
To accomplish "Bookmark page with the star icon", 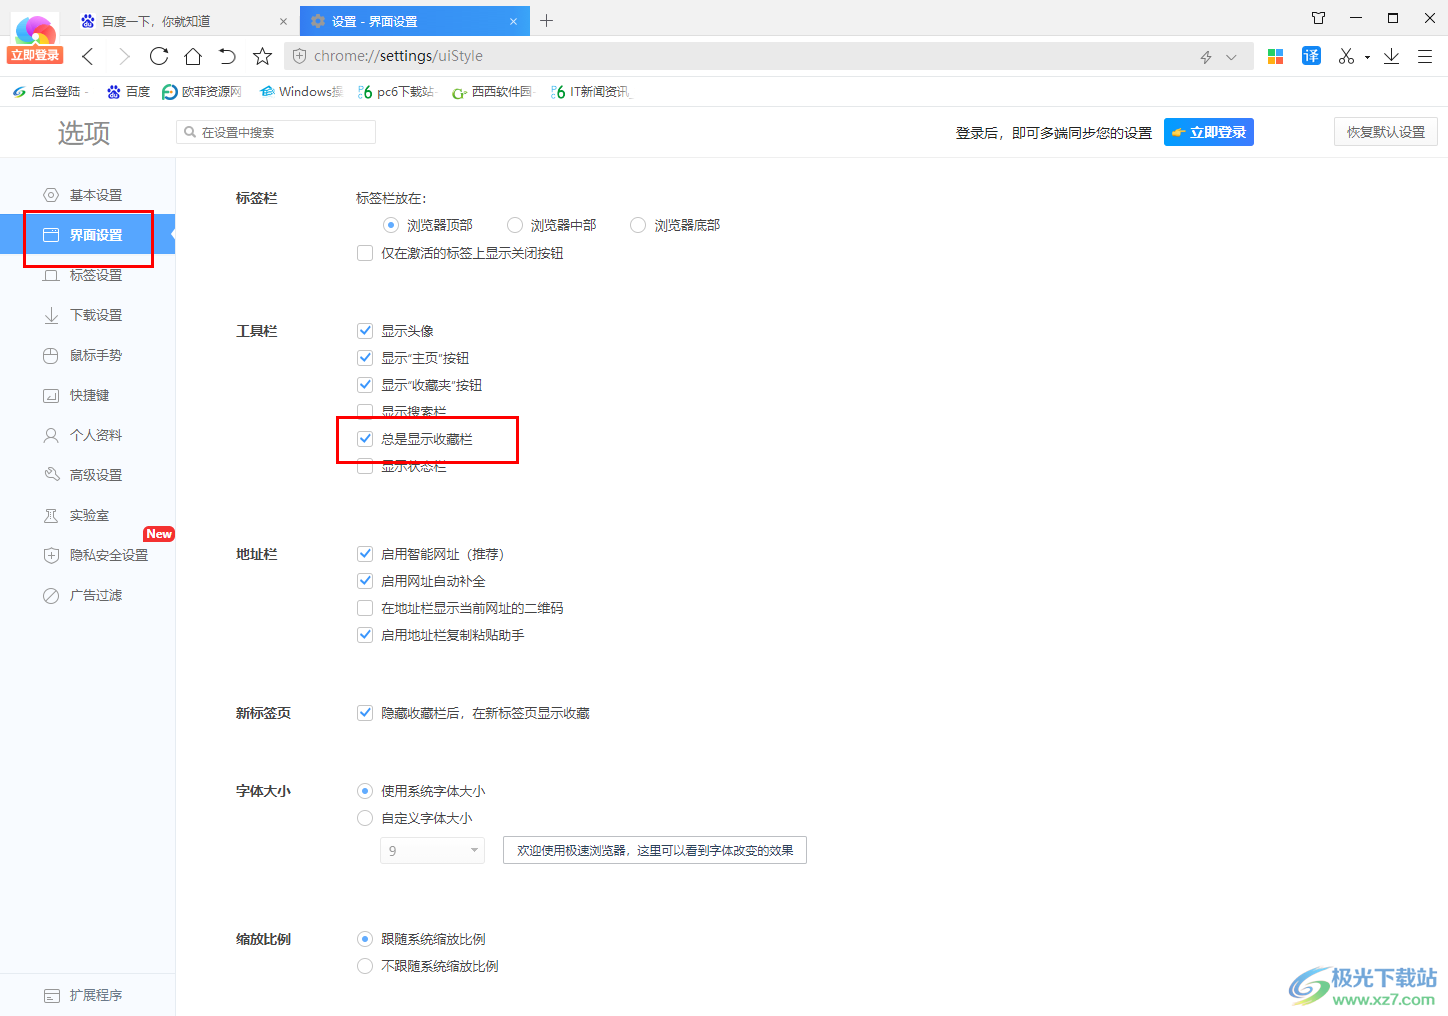I will point(262,56).
